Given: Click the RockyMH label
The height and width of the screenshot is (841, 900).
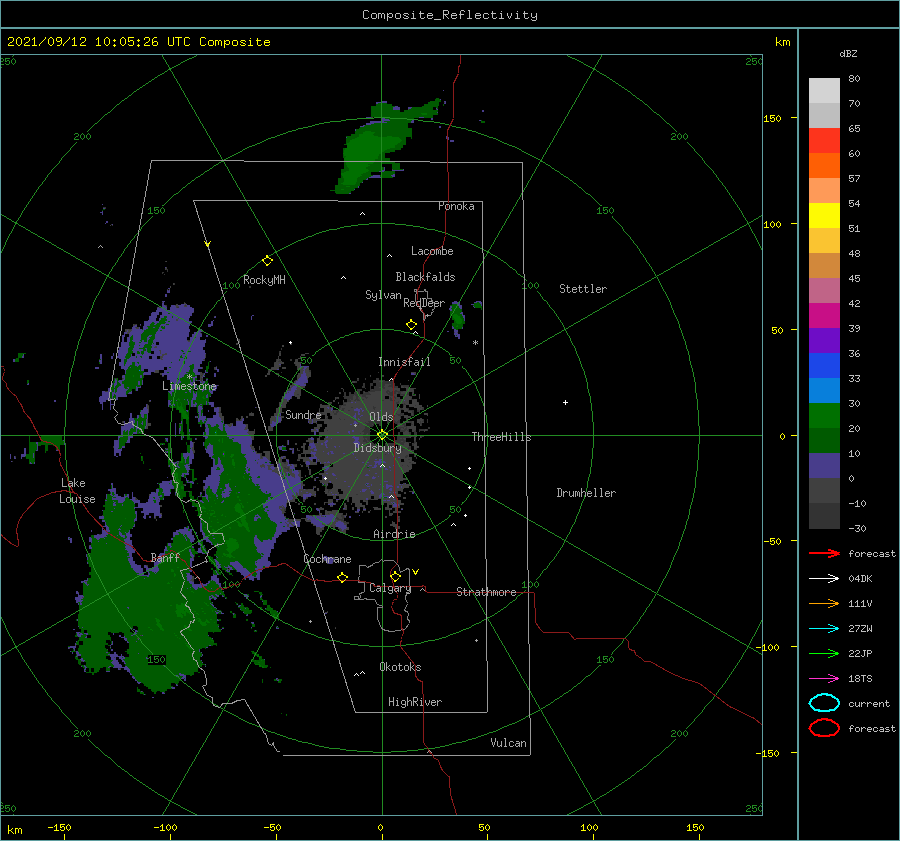Looking at the screenshot, I should click(x=264, y=280).
